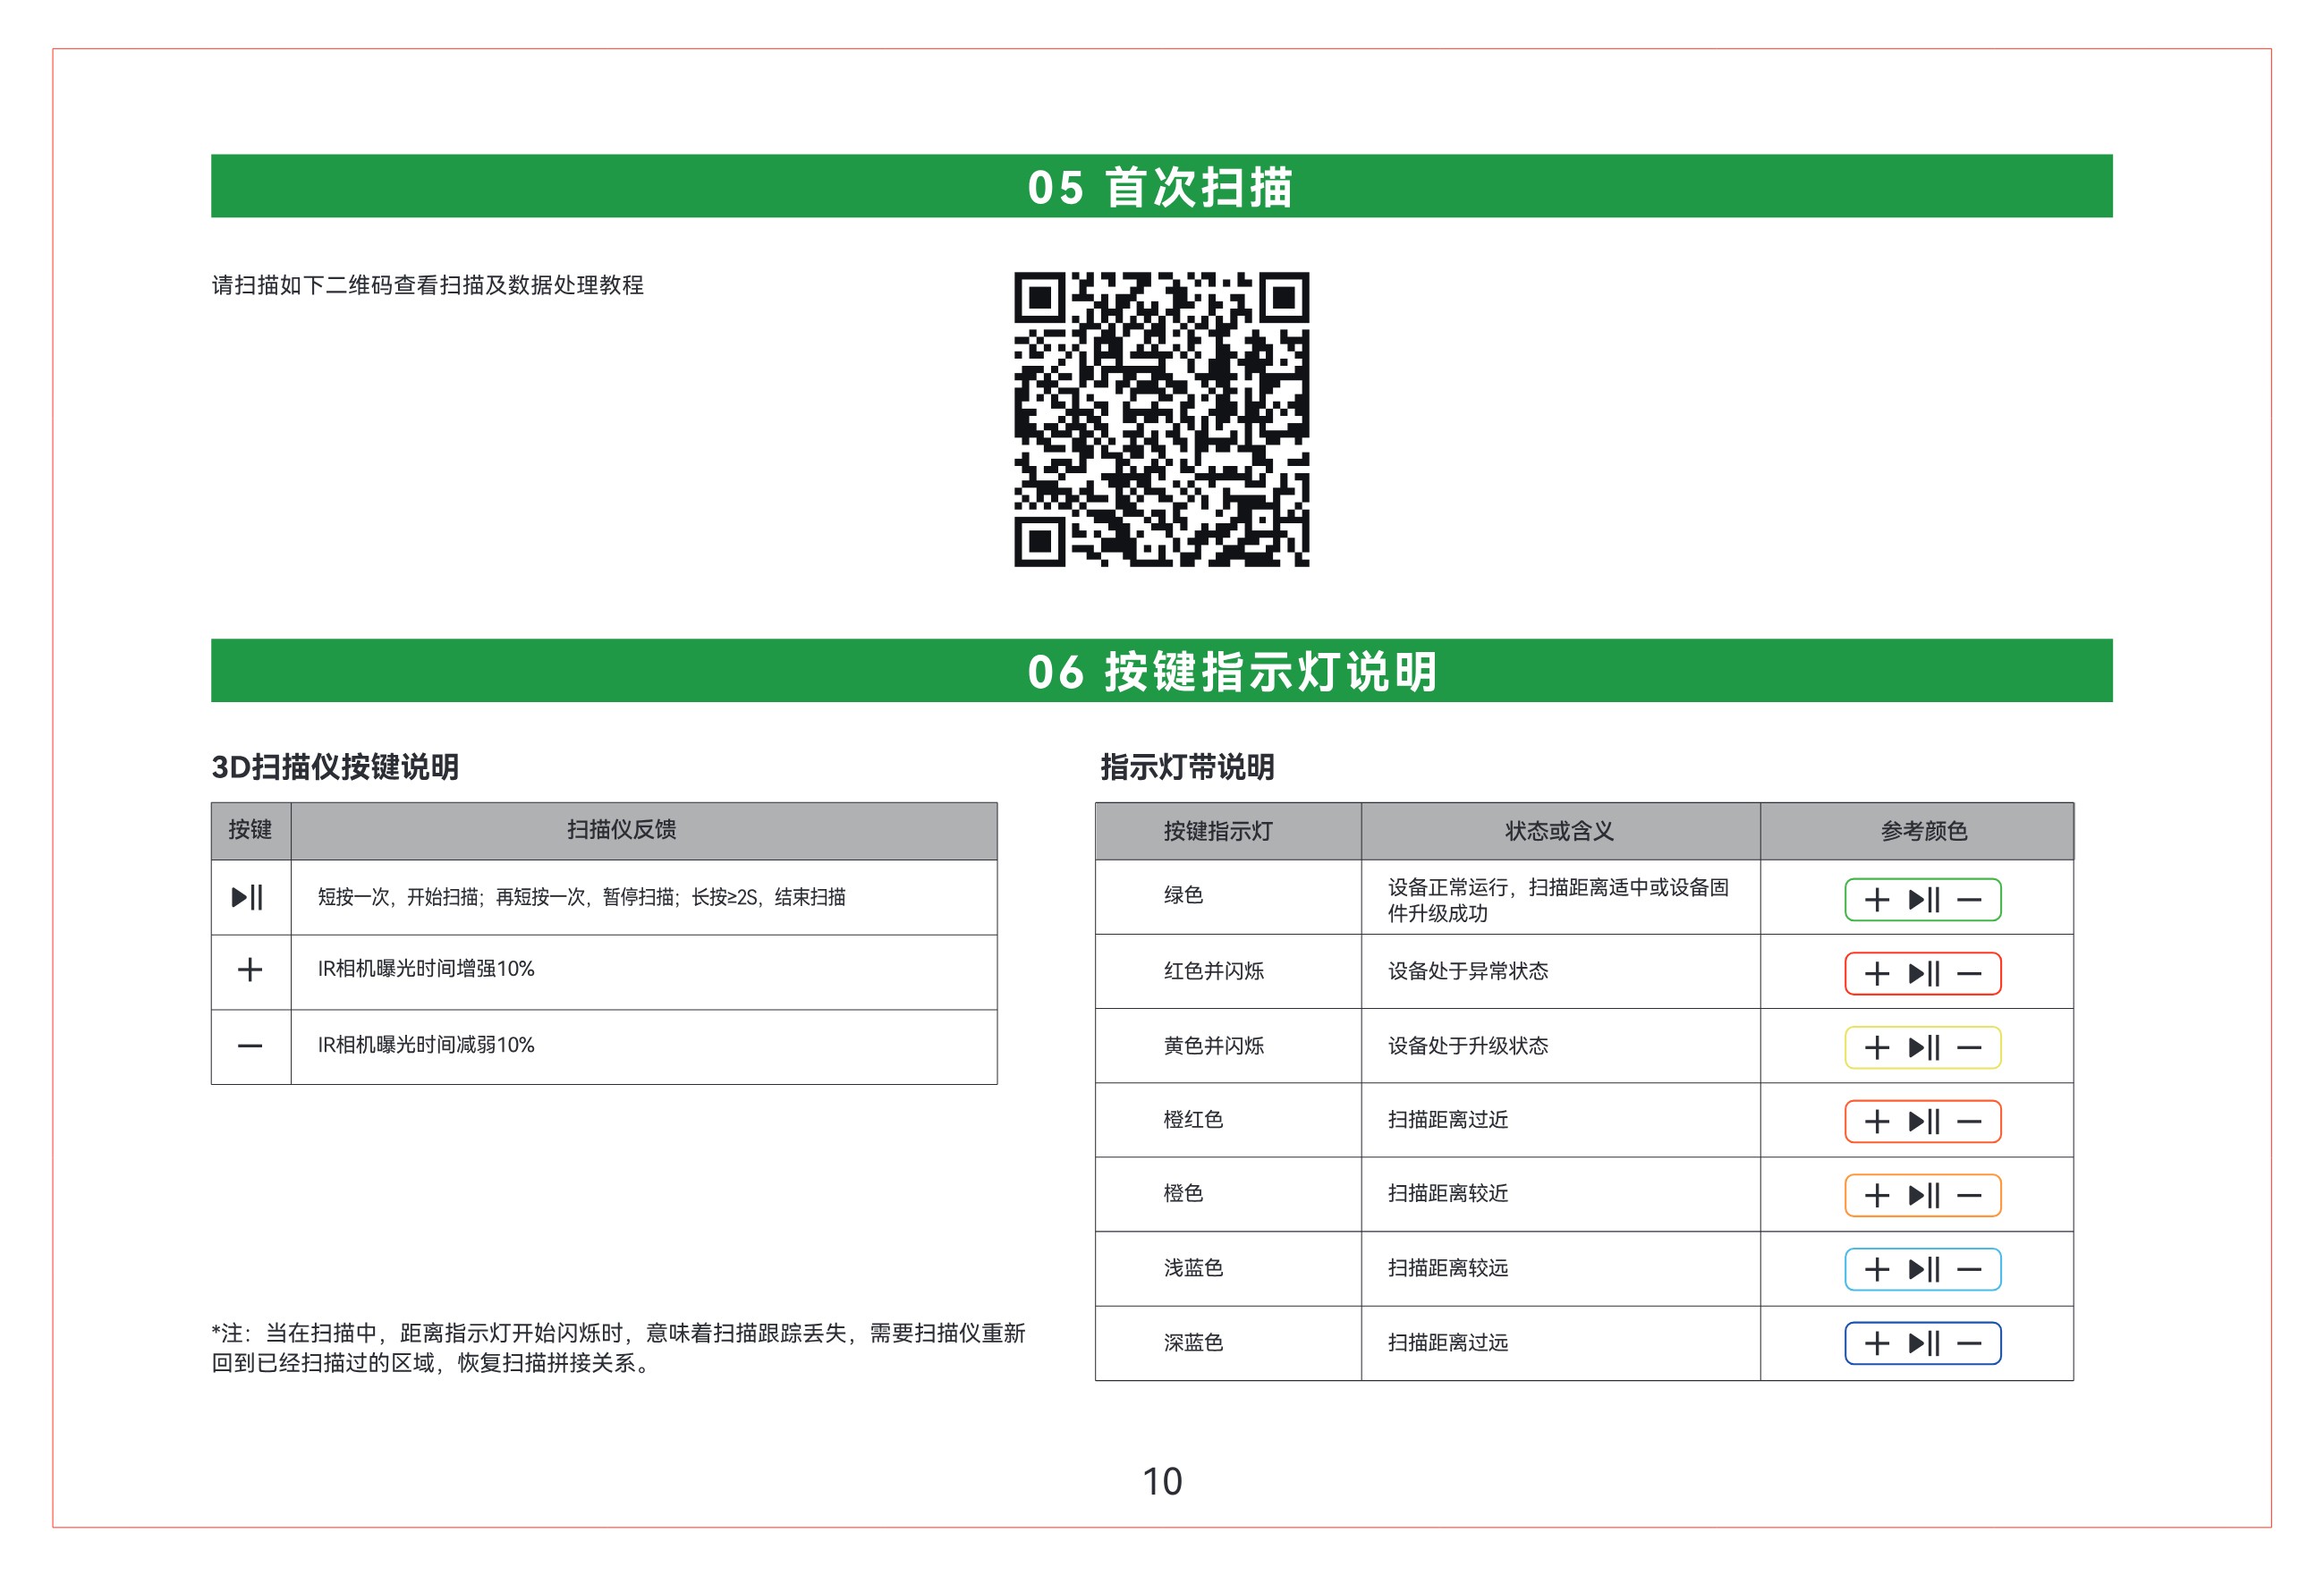
Task: Click the plus icon in the dark blue indicator
Action: tap(1877, 1344)
